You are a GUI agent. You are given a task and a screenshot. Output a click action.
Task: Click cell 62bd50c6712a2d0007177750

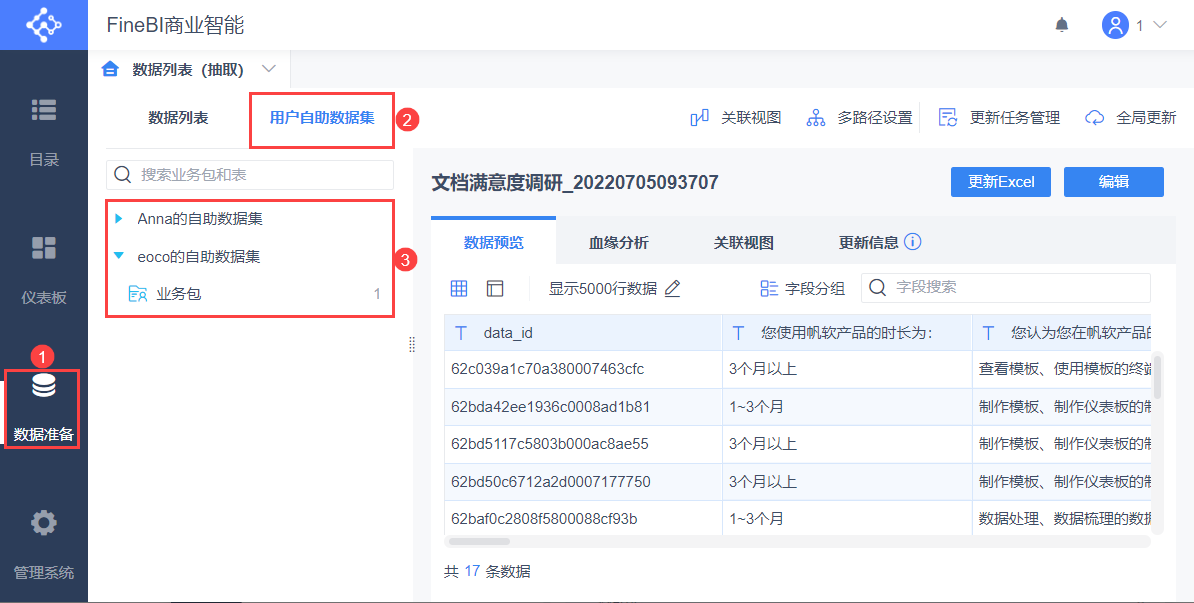coord(583,481)
